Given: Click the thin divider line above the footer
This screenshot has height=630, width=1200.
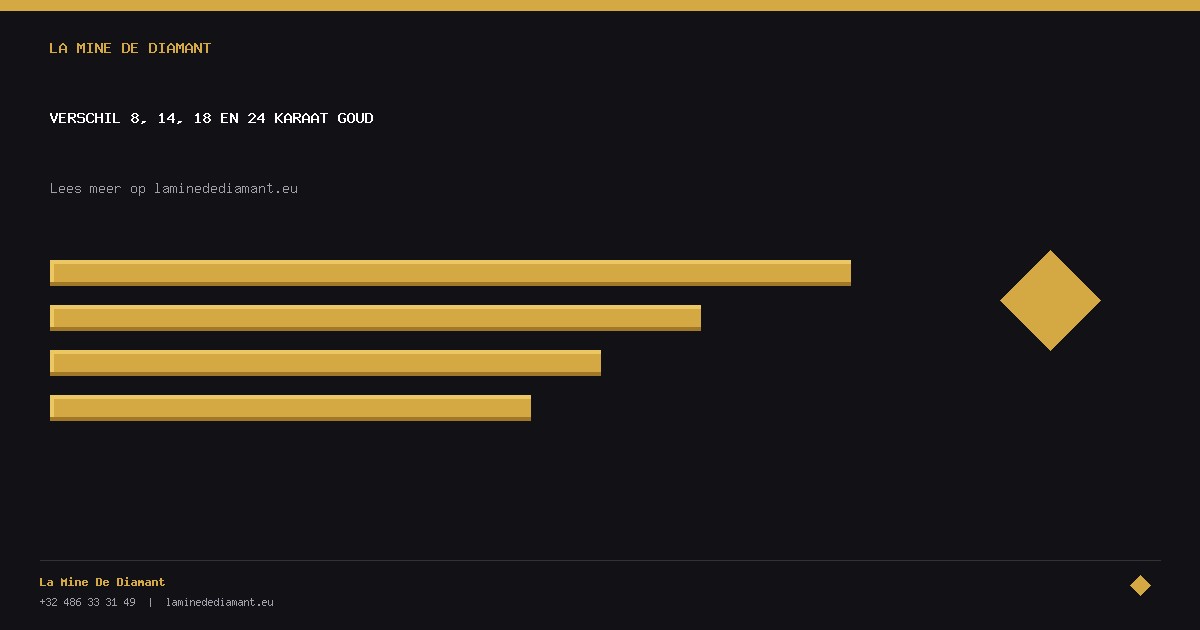Looking at the screenshot, I should click(x=600, y=560).
